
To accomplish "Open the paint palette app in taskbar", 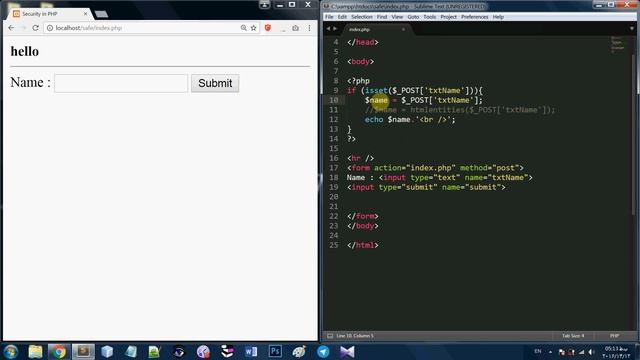I will pyautogui.click(x=299, y=351).
